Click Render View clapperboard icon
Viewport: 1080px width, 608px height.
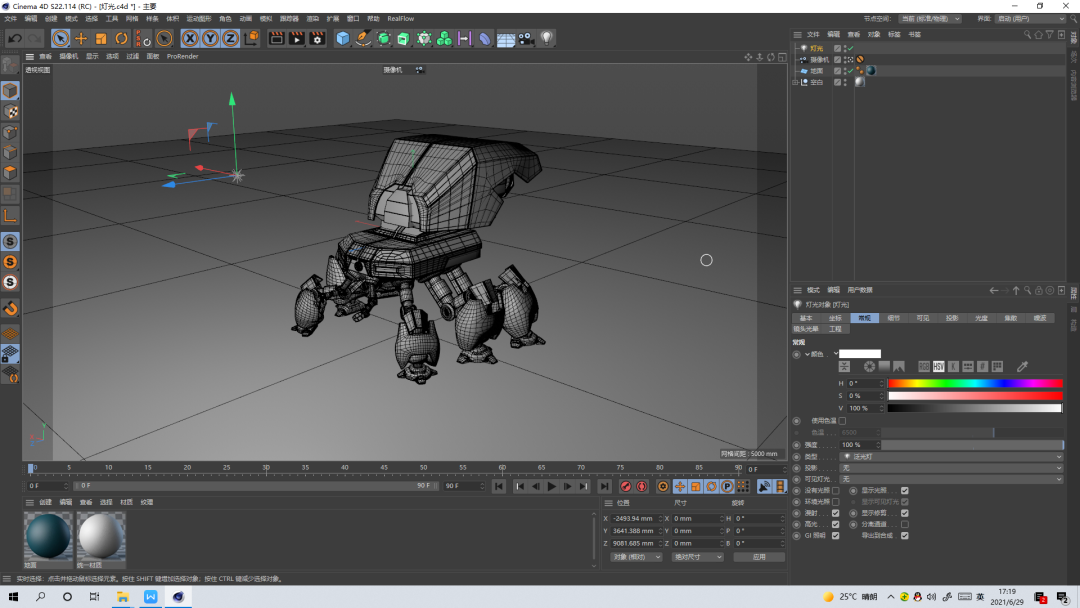(276, 39)
